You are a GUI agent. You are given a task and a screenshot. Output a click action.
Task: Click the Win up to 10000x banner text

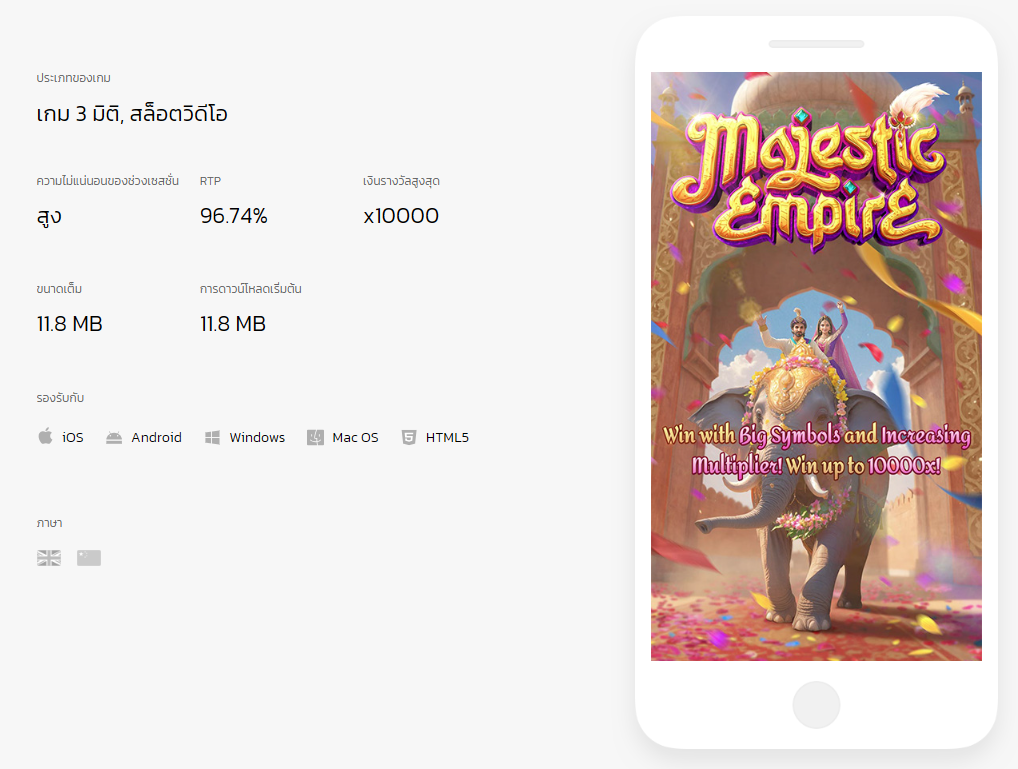pyautogui.click(x=816, y=451)
